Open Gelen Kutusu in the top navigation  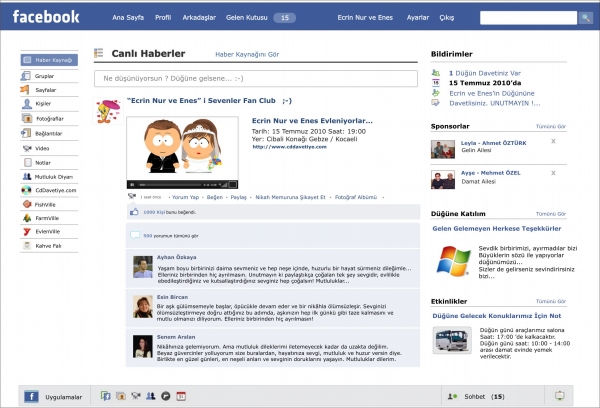pyautogui.click(x=249, y=18)
